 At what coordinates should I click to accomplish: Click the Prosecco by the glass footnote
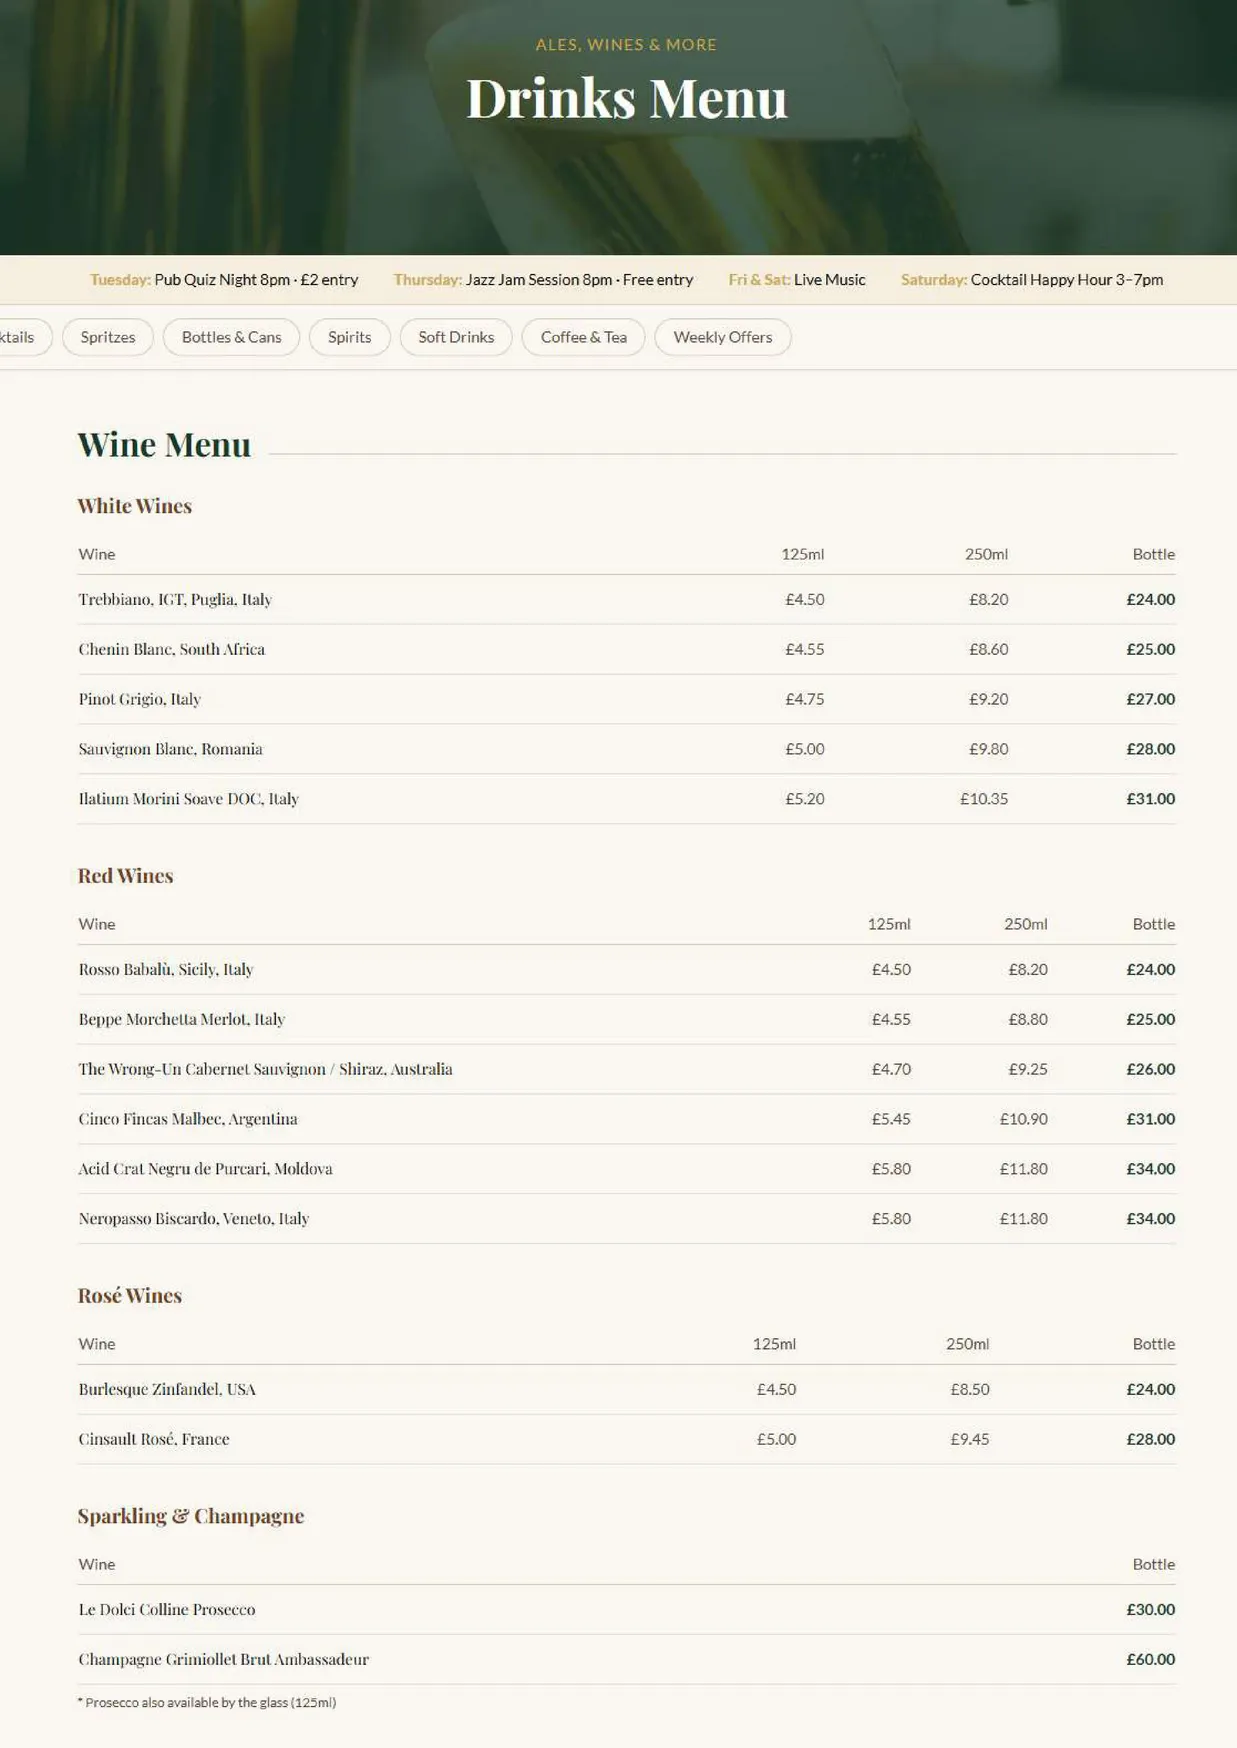pos(207,1702)
